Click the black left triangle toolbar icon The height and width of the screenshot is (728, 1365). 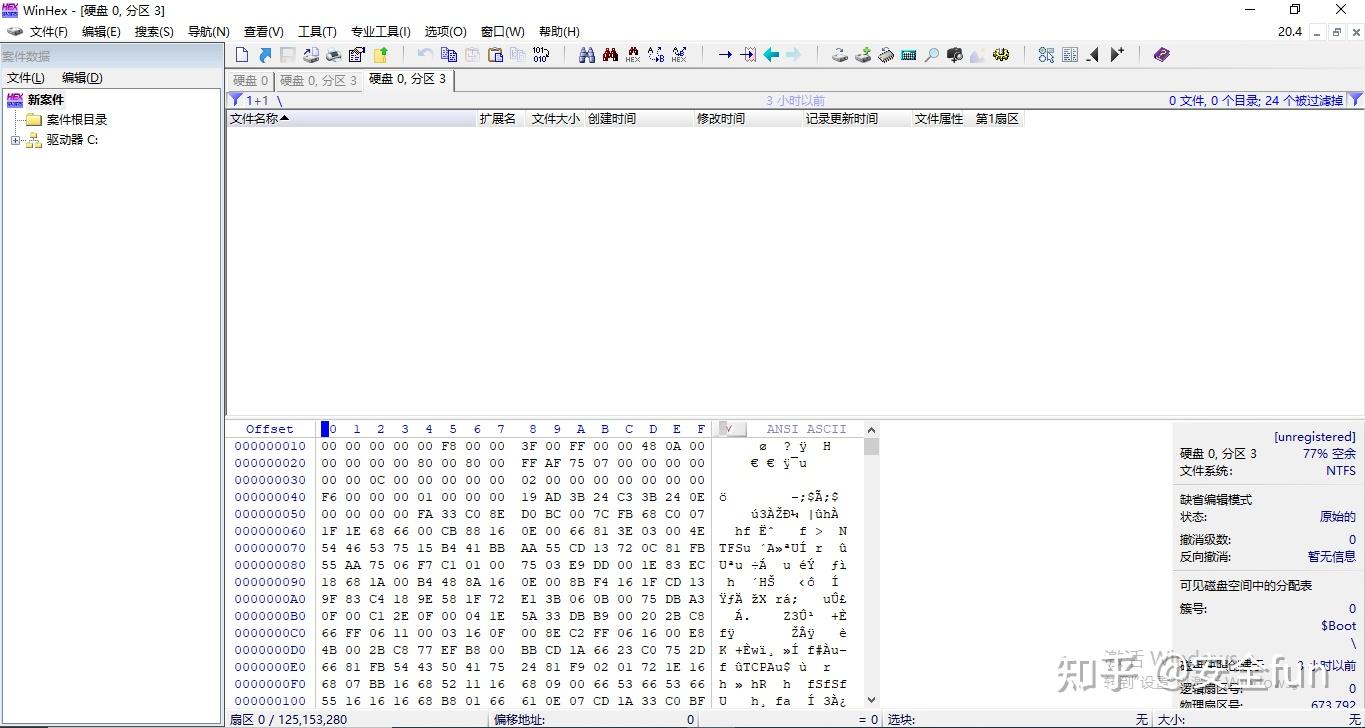[x=1093, y=55]
